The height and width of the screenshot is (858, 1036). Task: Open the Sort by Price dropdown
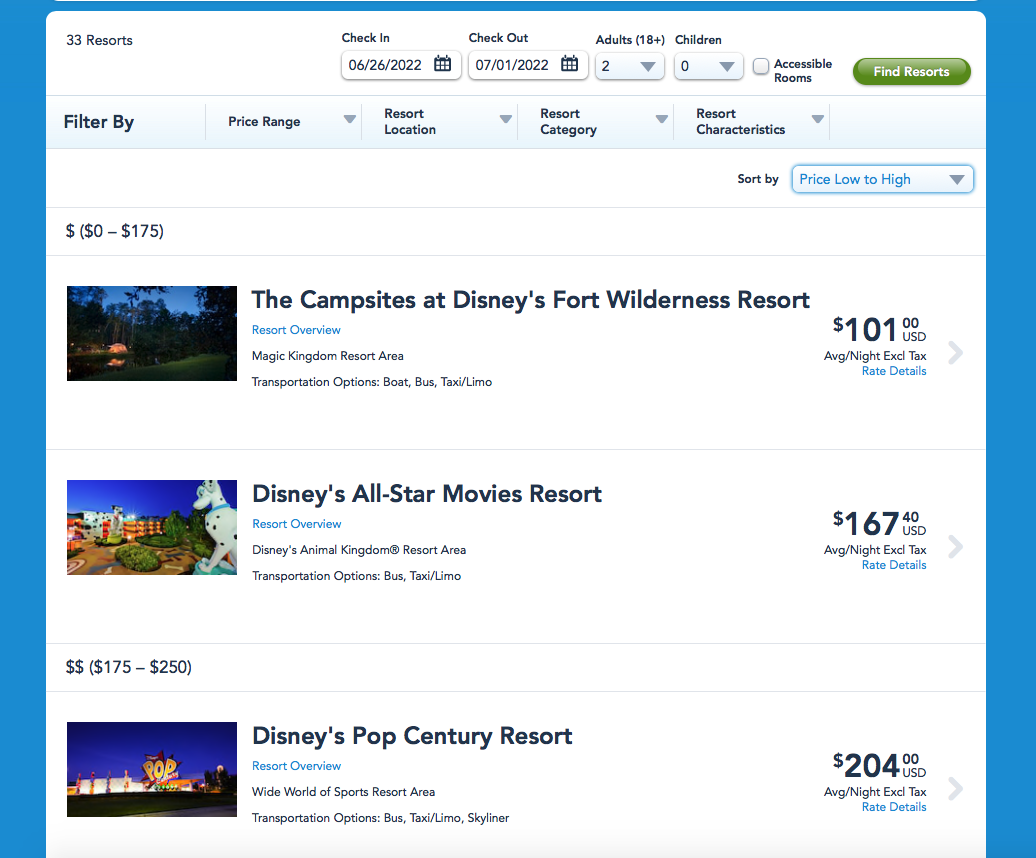click(882, 180)
